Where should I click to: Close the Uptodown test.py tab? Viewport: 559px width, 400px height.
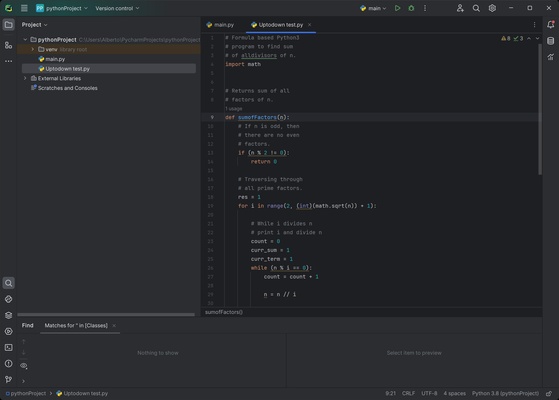(x=309, y=25)
